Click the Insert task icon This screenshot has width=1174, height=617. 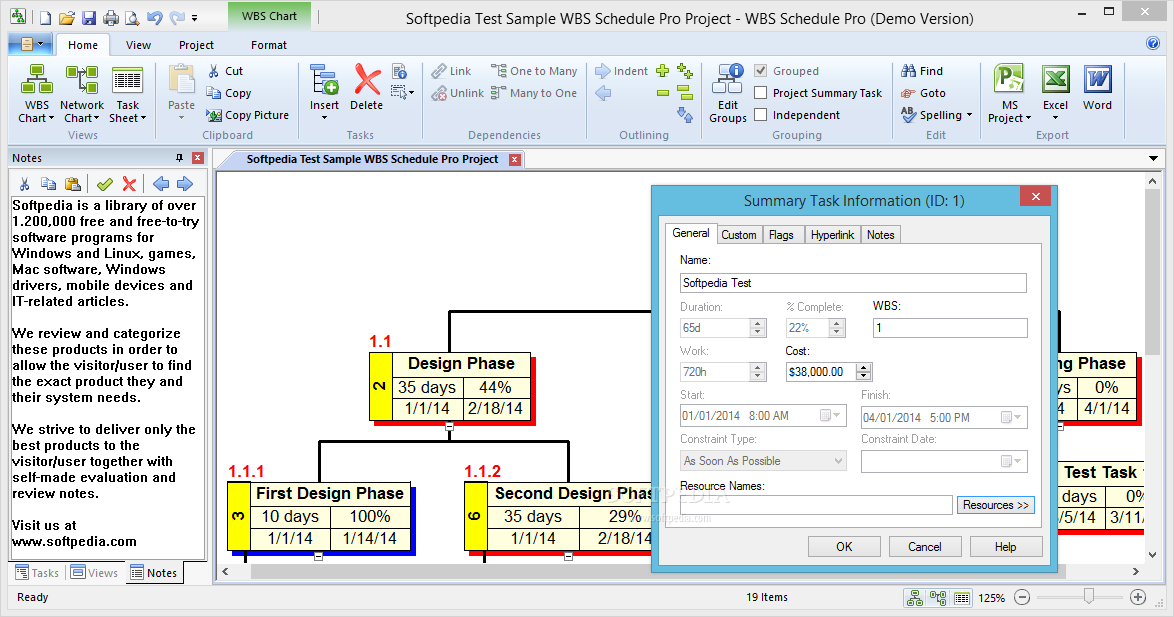coord(324,81)
